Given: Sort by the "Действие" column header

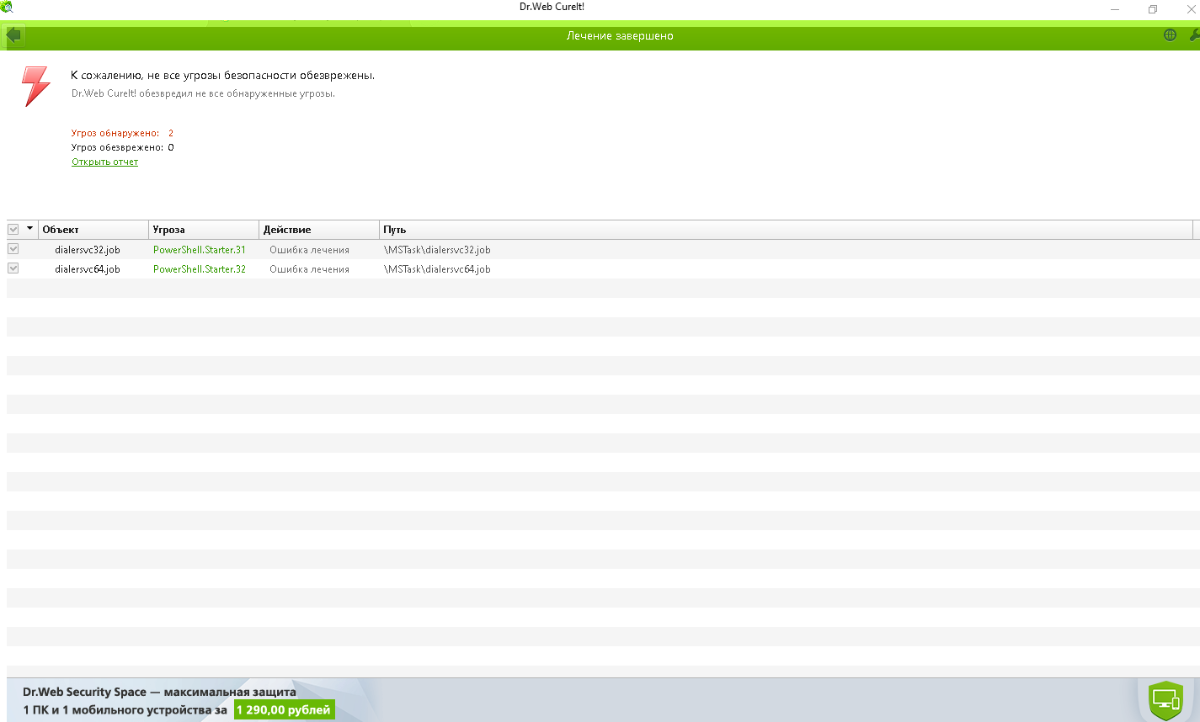Looking at the screenshot, I should click(319, 230).
